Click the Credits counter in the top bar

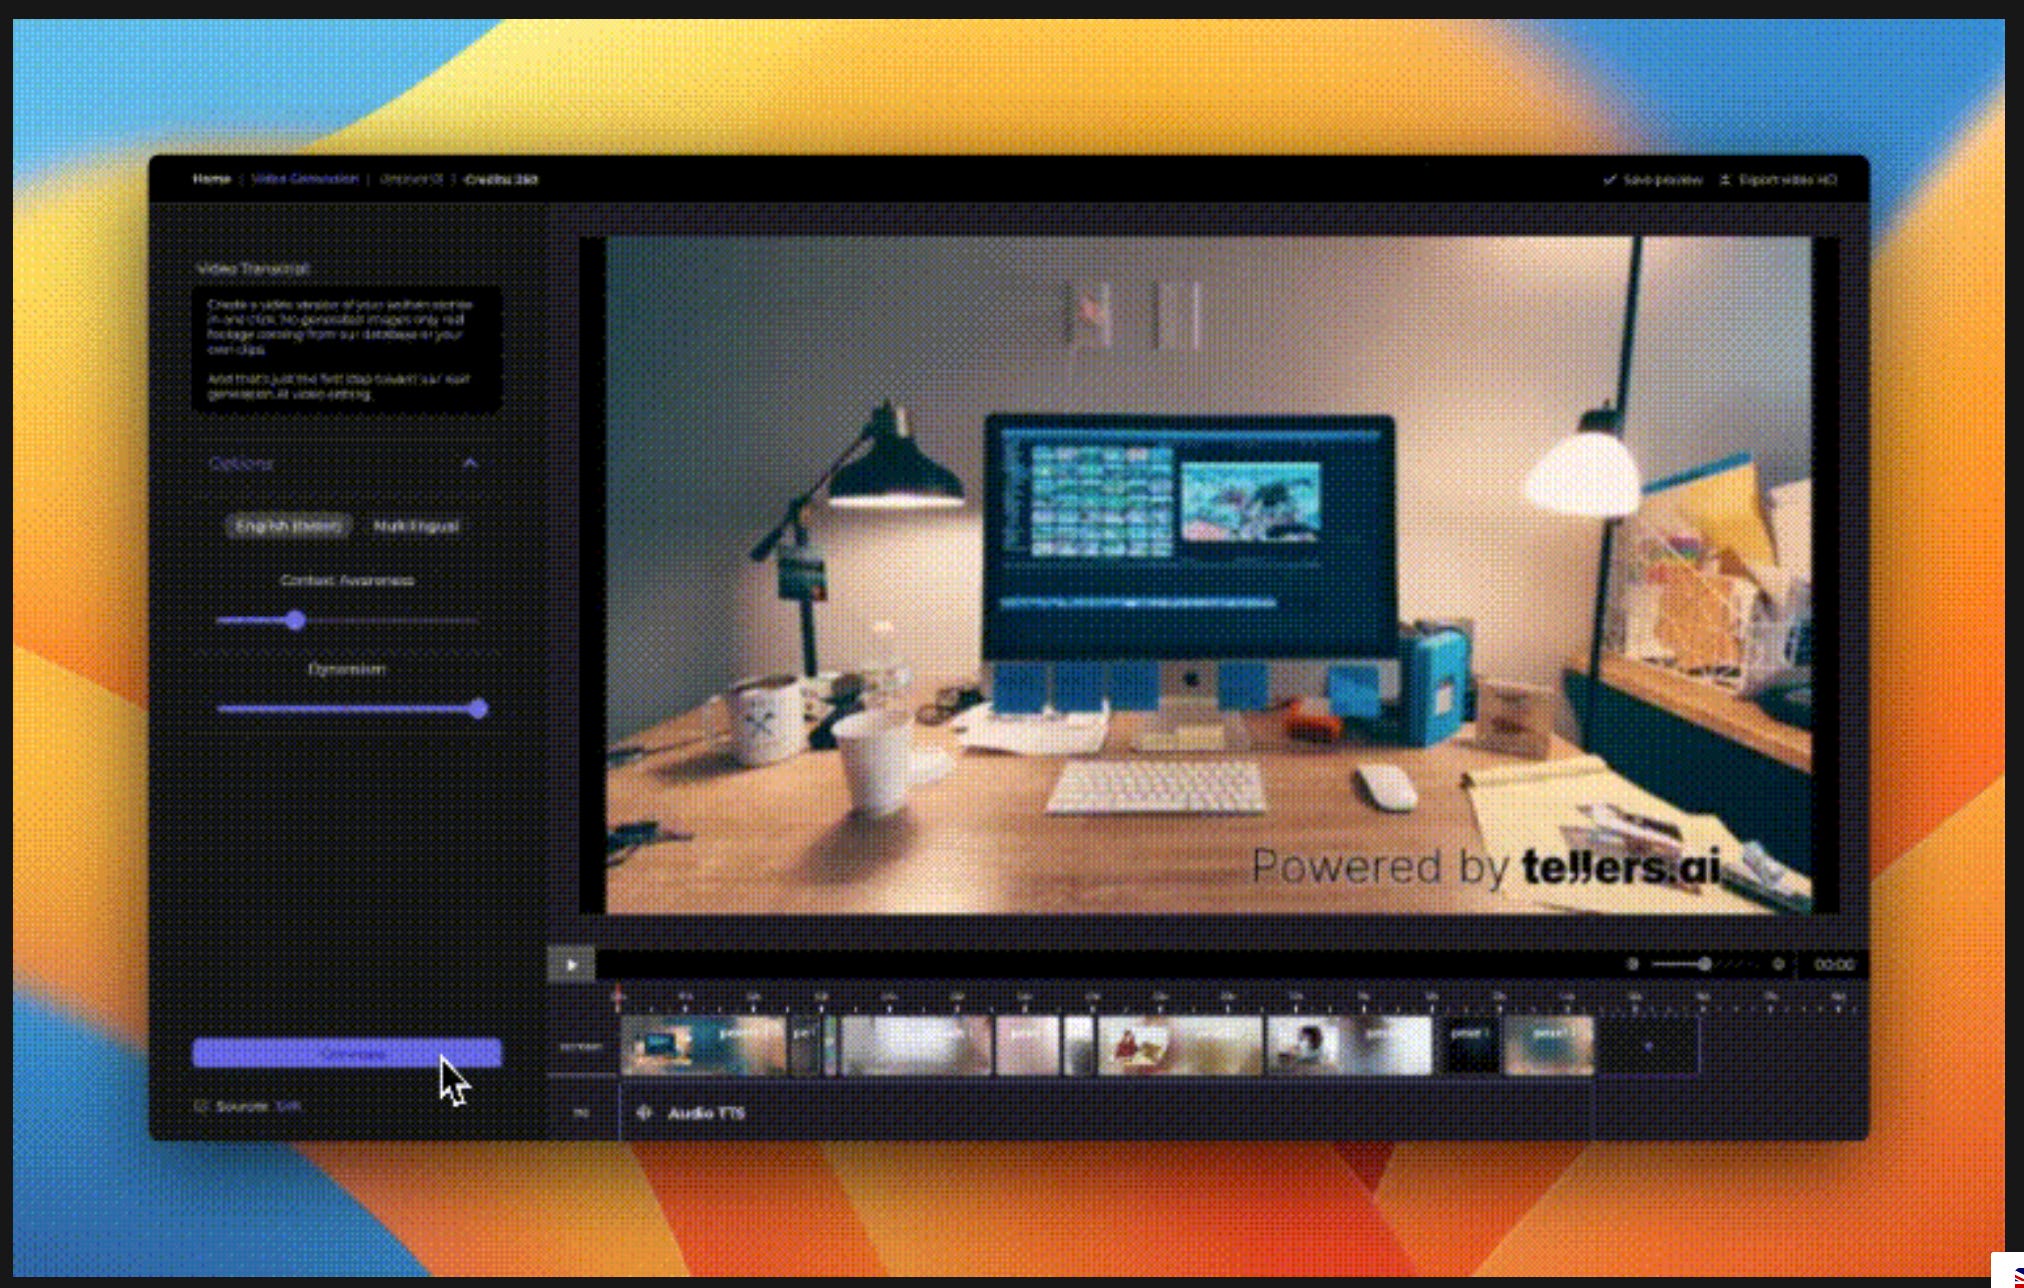click(x=501, y=180)
